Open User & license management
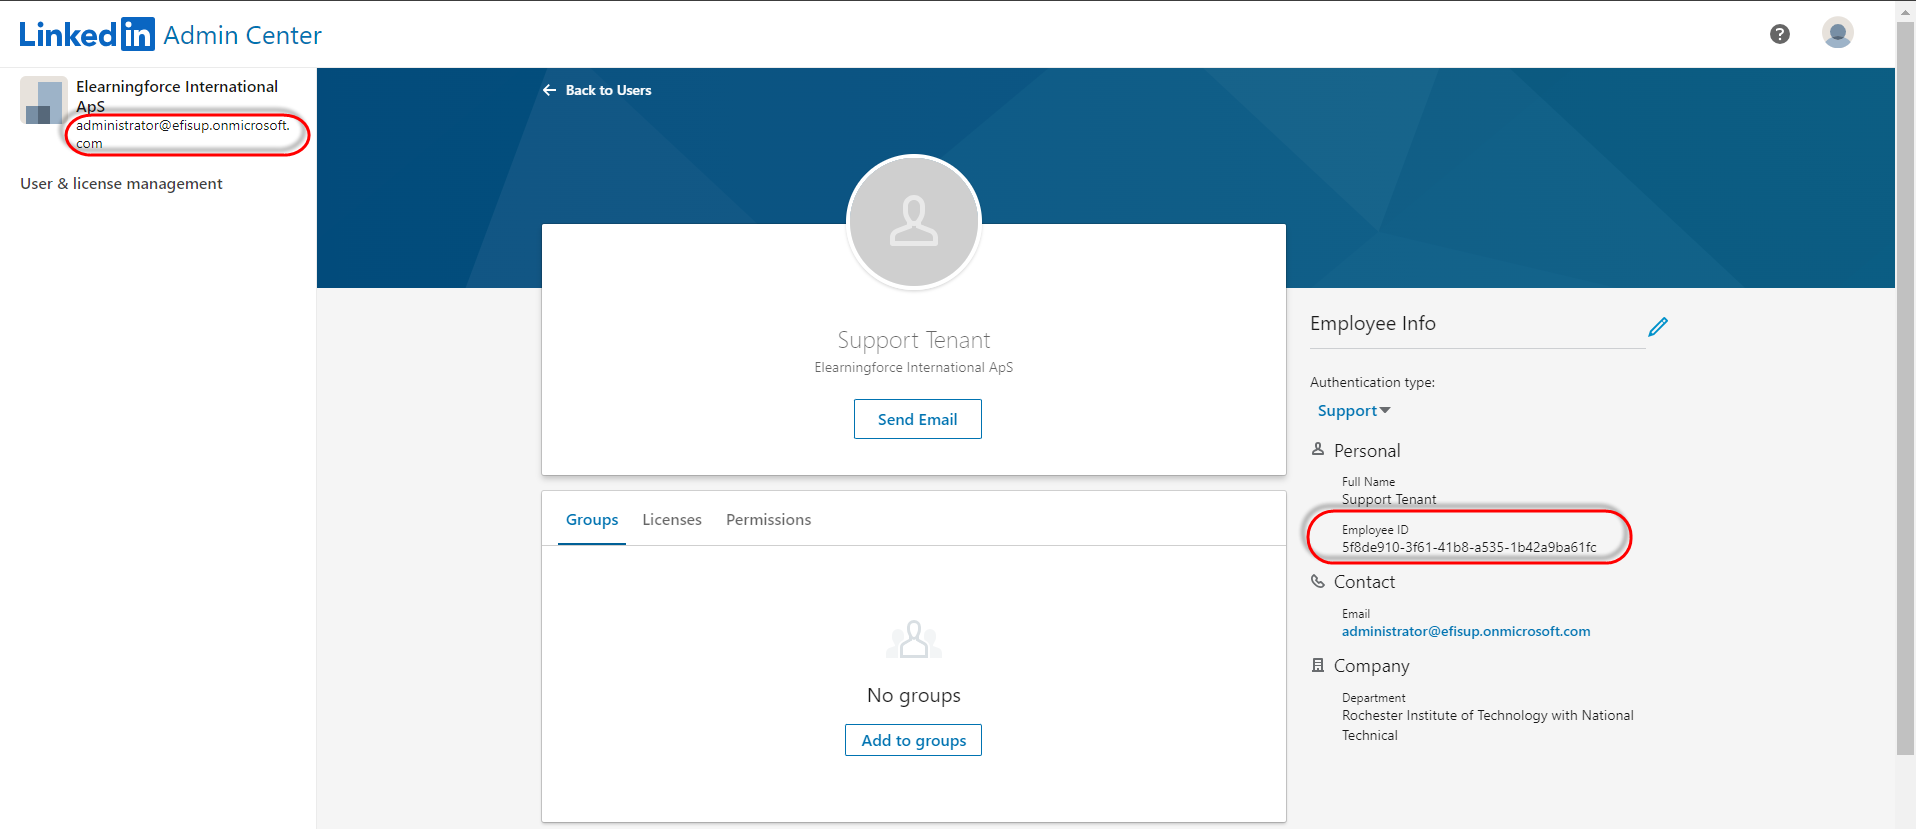The image size is (1916, 829). pyautogui.click(x=121, y=184)
